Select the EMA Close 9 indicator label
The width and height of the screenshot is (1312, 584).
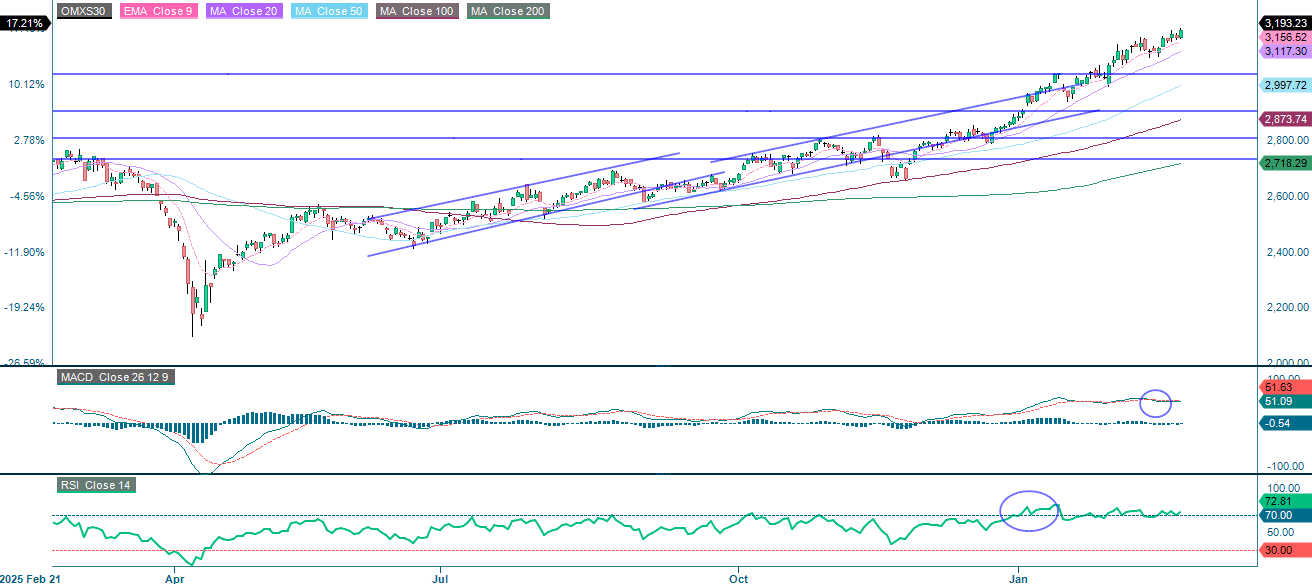click(158, 11)
